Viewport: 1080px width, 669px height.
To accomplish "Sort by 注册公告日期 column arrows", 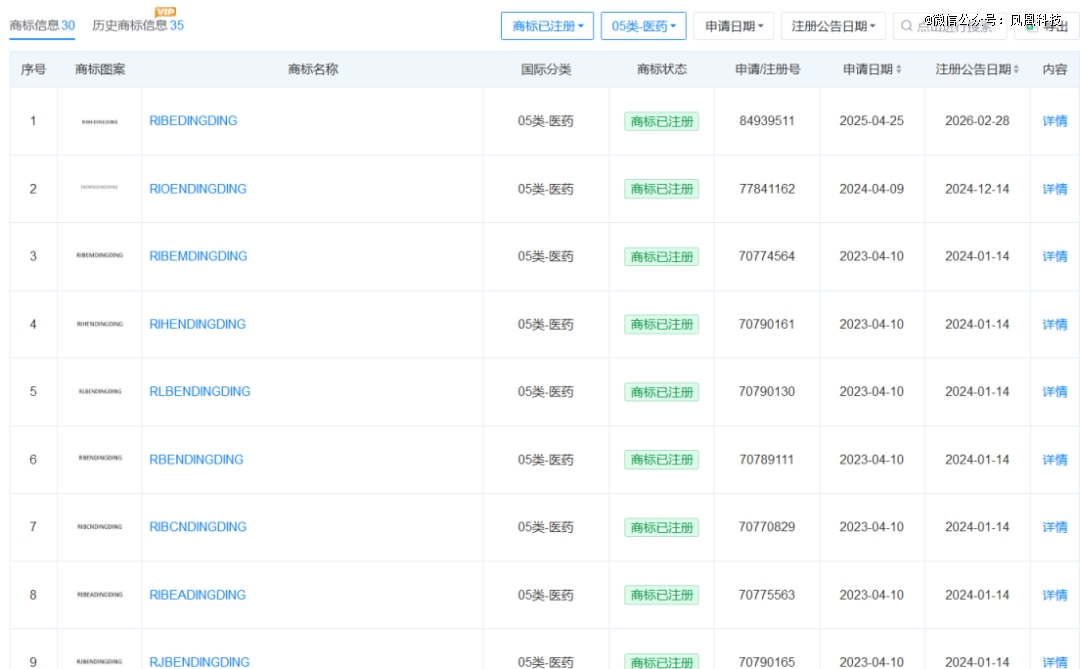I will point(1016,69).
